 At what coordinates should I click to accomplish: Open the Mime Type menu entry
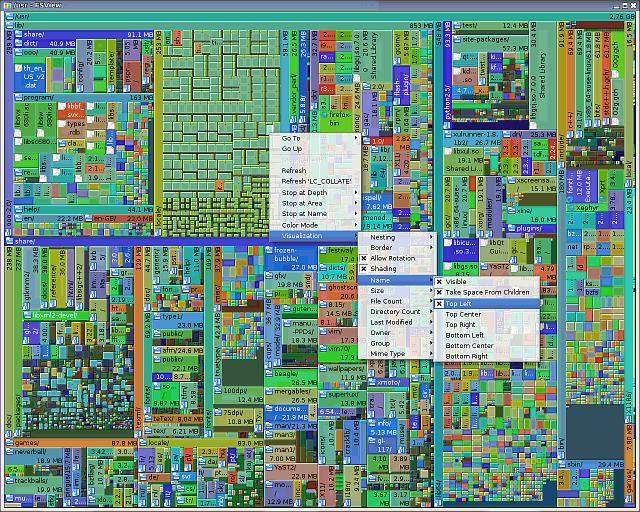point(396,354)
